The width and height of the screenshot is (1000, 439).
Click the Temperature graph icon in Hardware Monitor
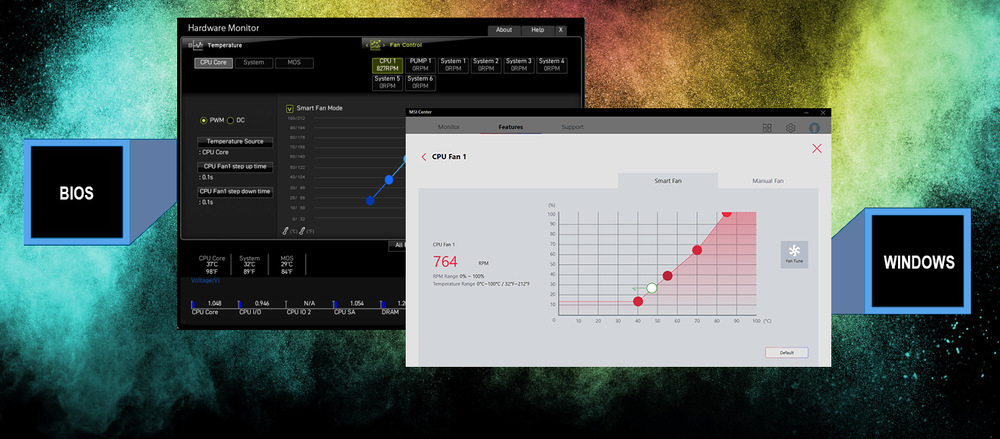click(x=196, y=45)
